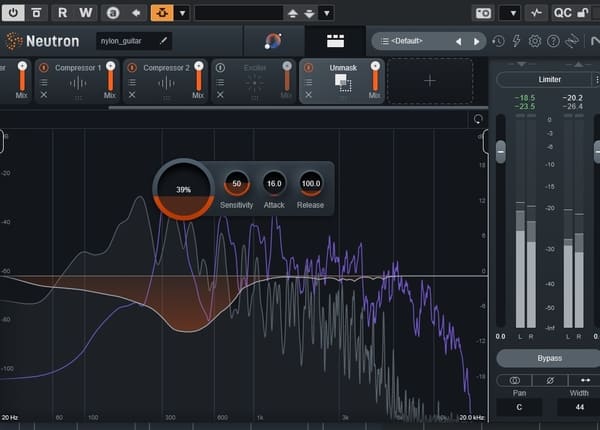Screen dimensions: 600x430
Task: Click the Sensitivity knob showing 50
Action: coord(236,184)
